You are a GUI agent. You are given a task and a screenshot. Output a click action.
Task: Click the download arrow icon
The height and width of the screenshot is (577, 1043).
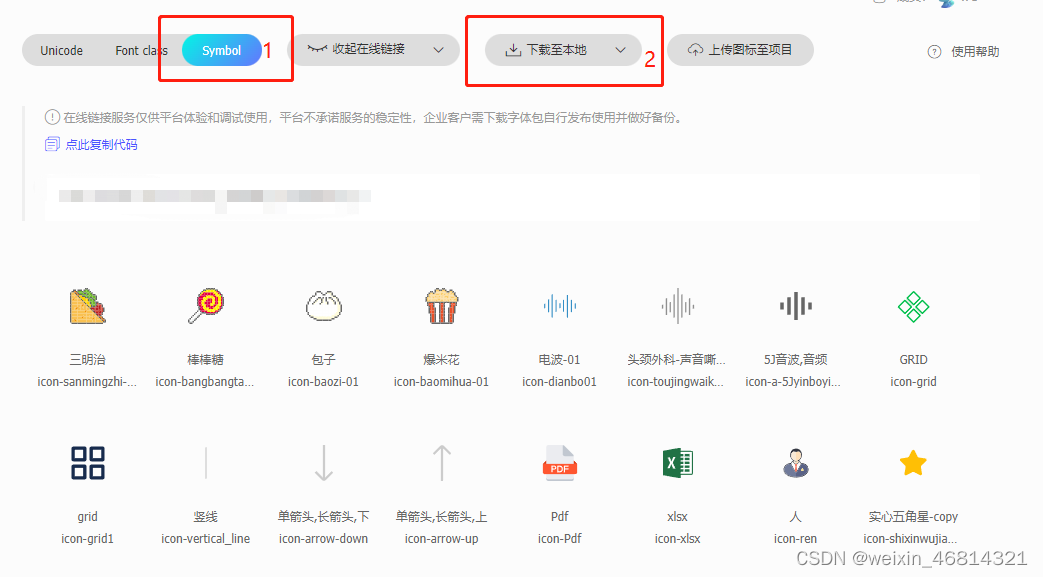(513, 50)
